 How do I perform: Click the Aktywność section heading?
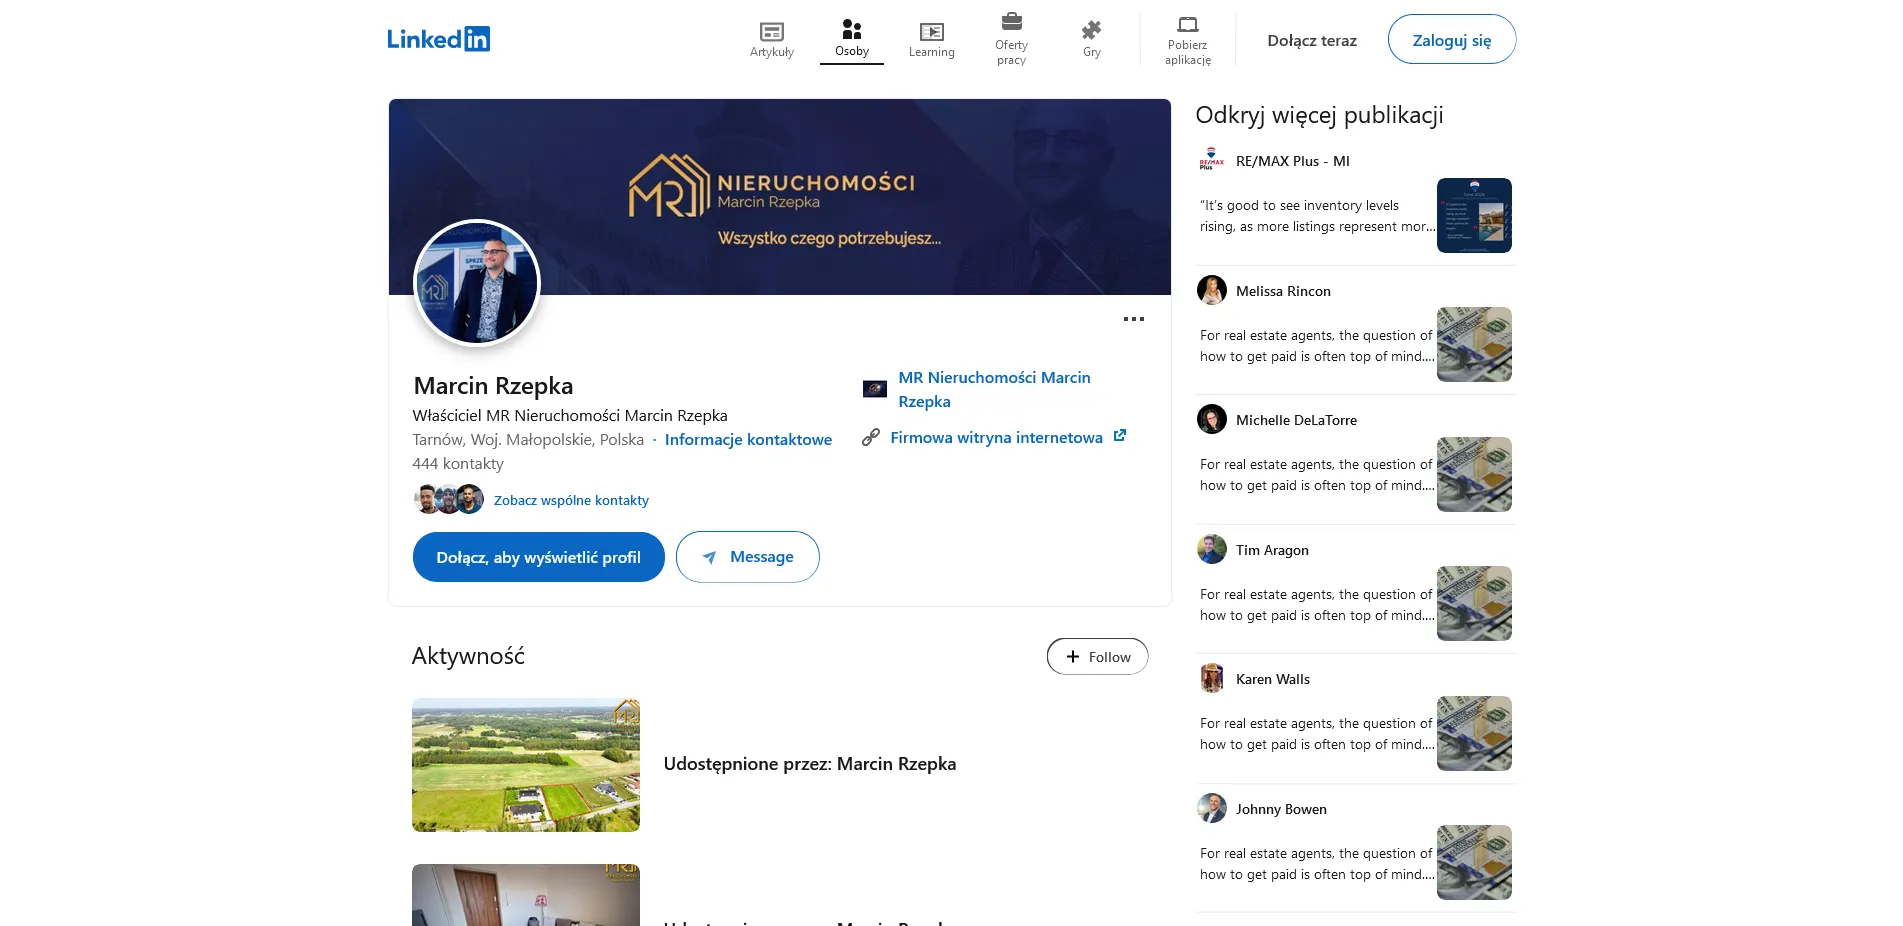tap(468, 656)
